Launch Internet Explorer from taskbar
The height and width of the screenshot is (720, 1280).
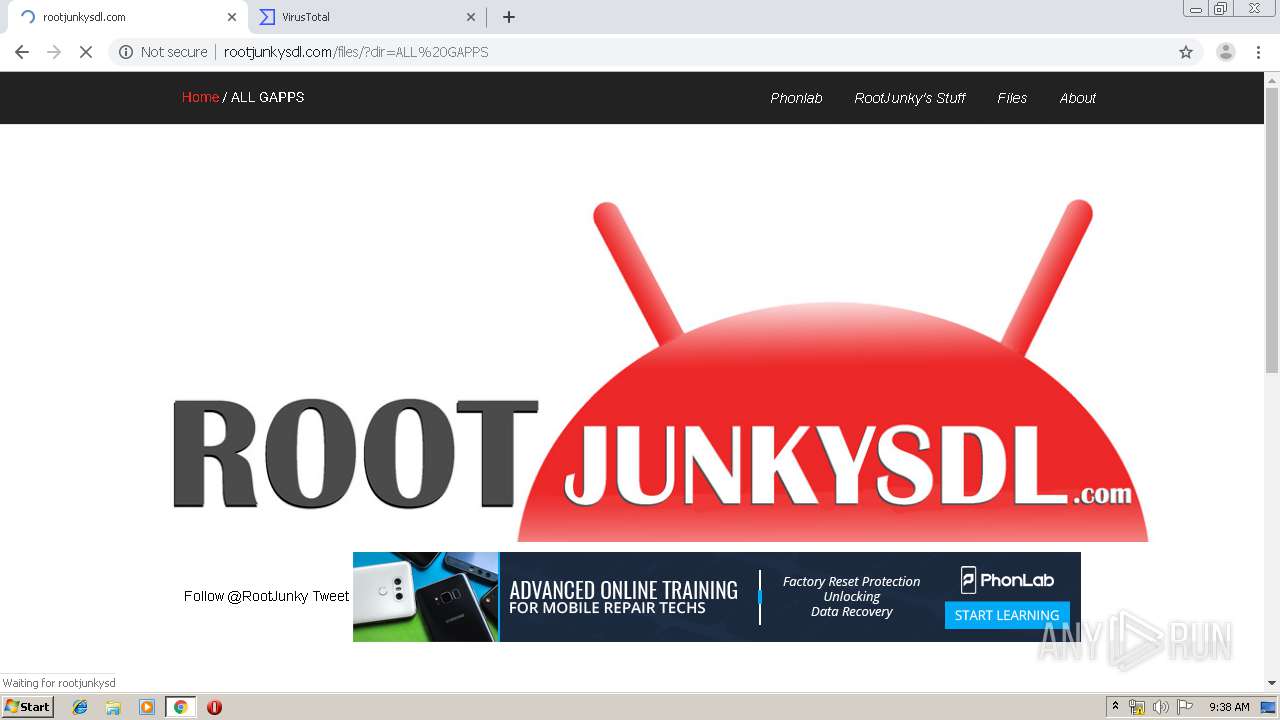point(80,707)
